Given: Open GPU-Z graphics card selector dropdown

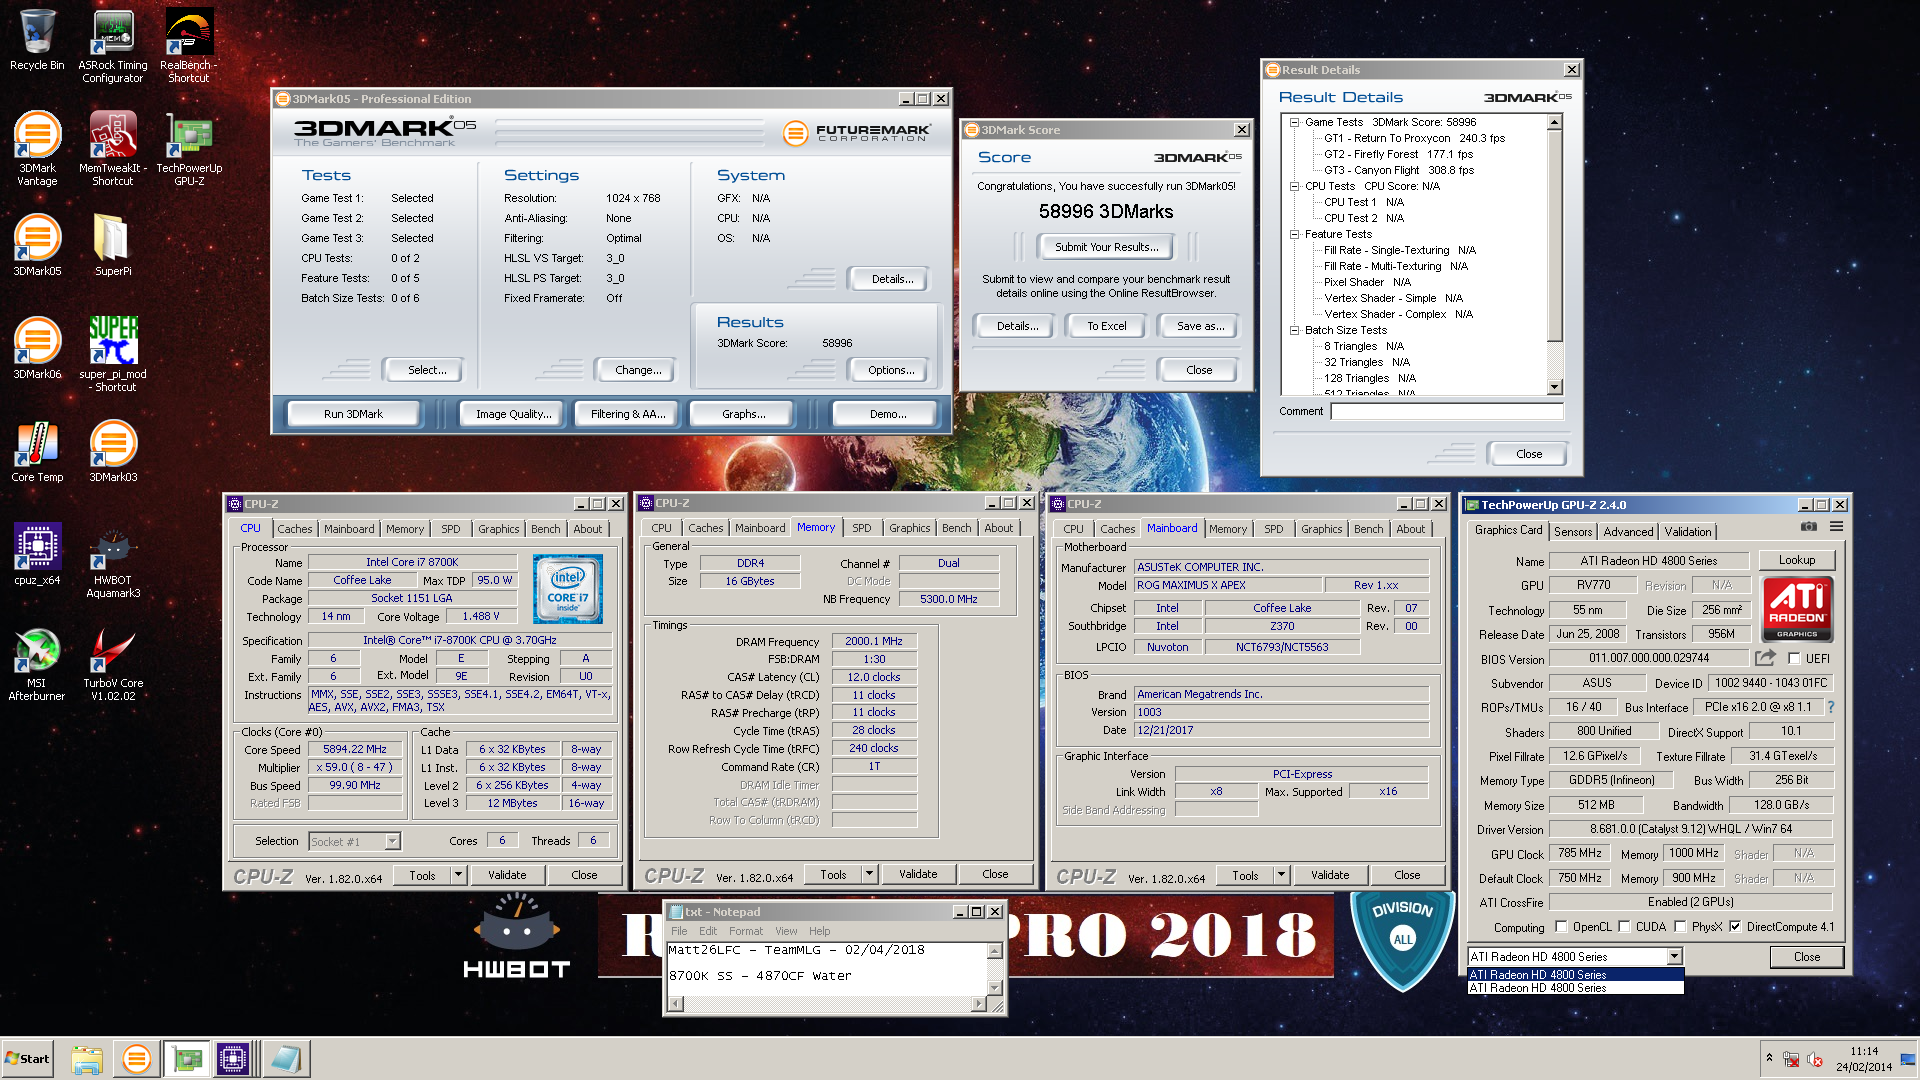Looking at the screenshot, I should pos(1674,957).
